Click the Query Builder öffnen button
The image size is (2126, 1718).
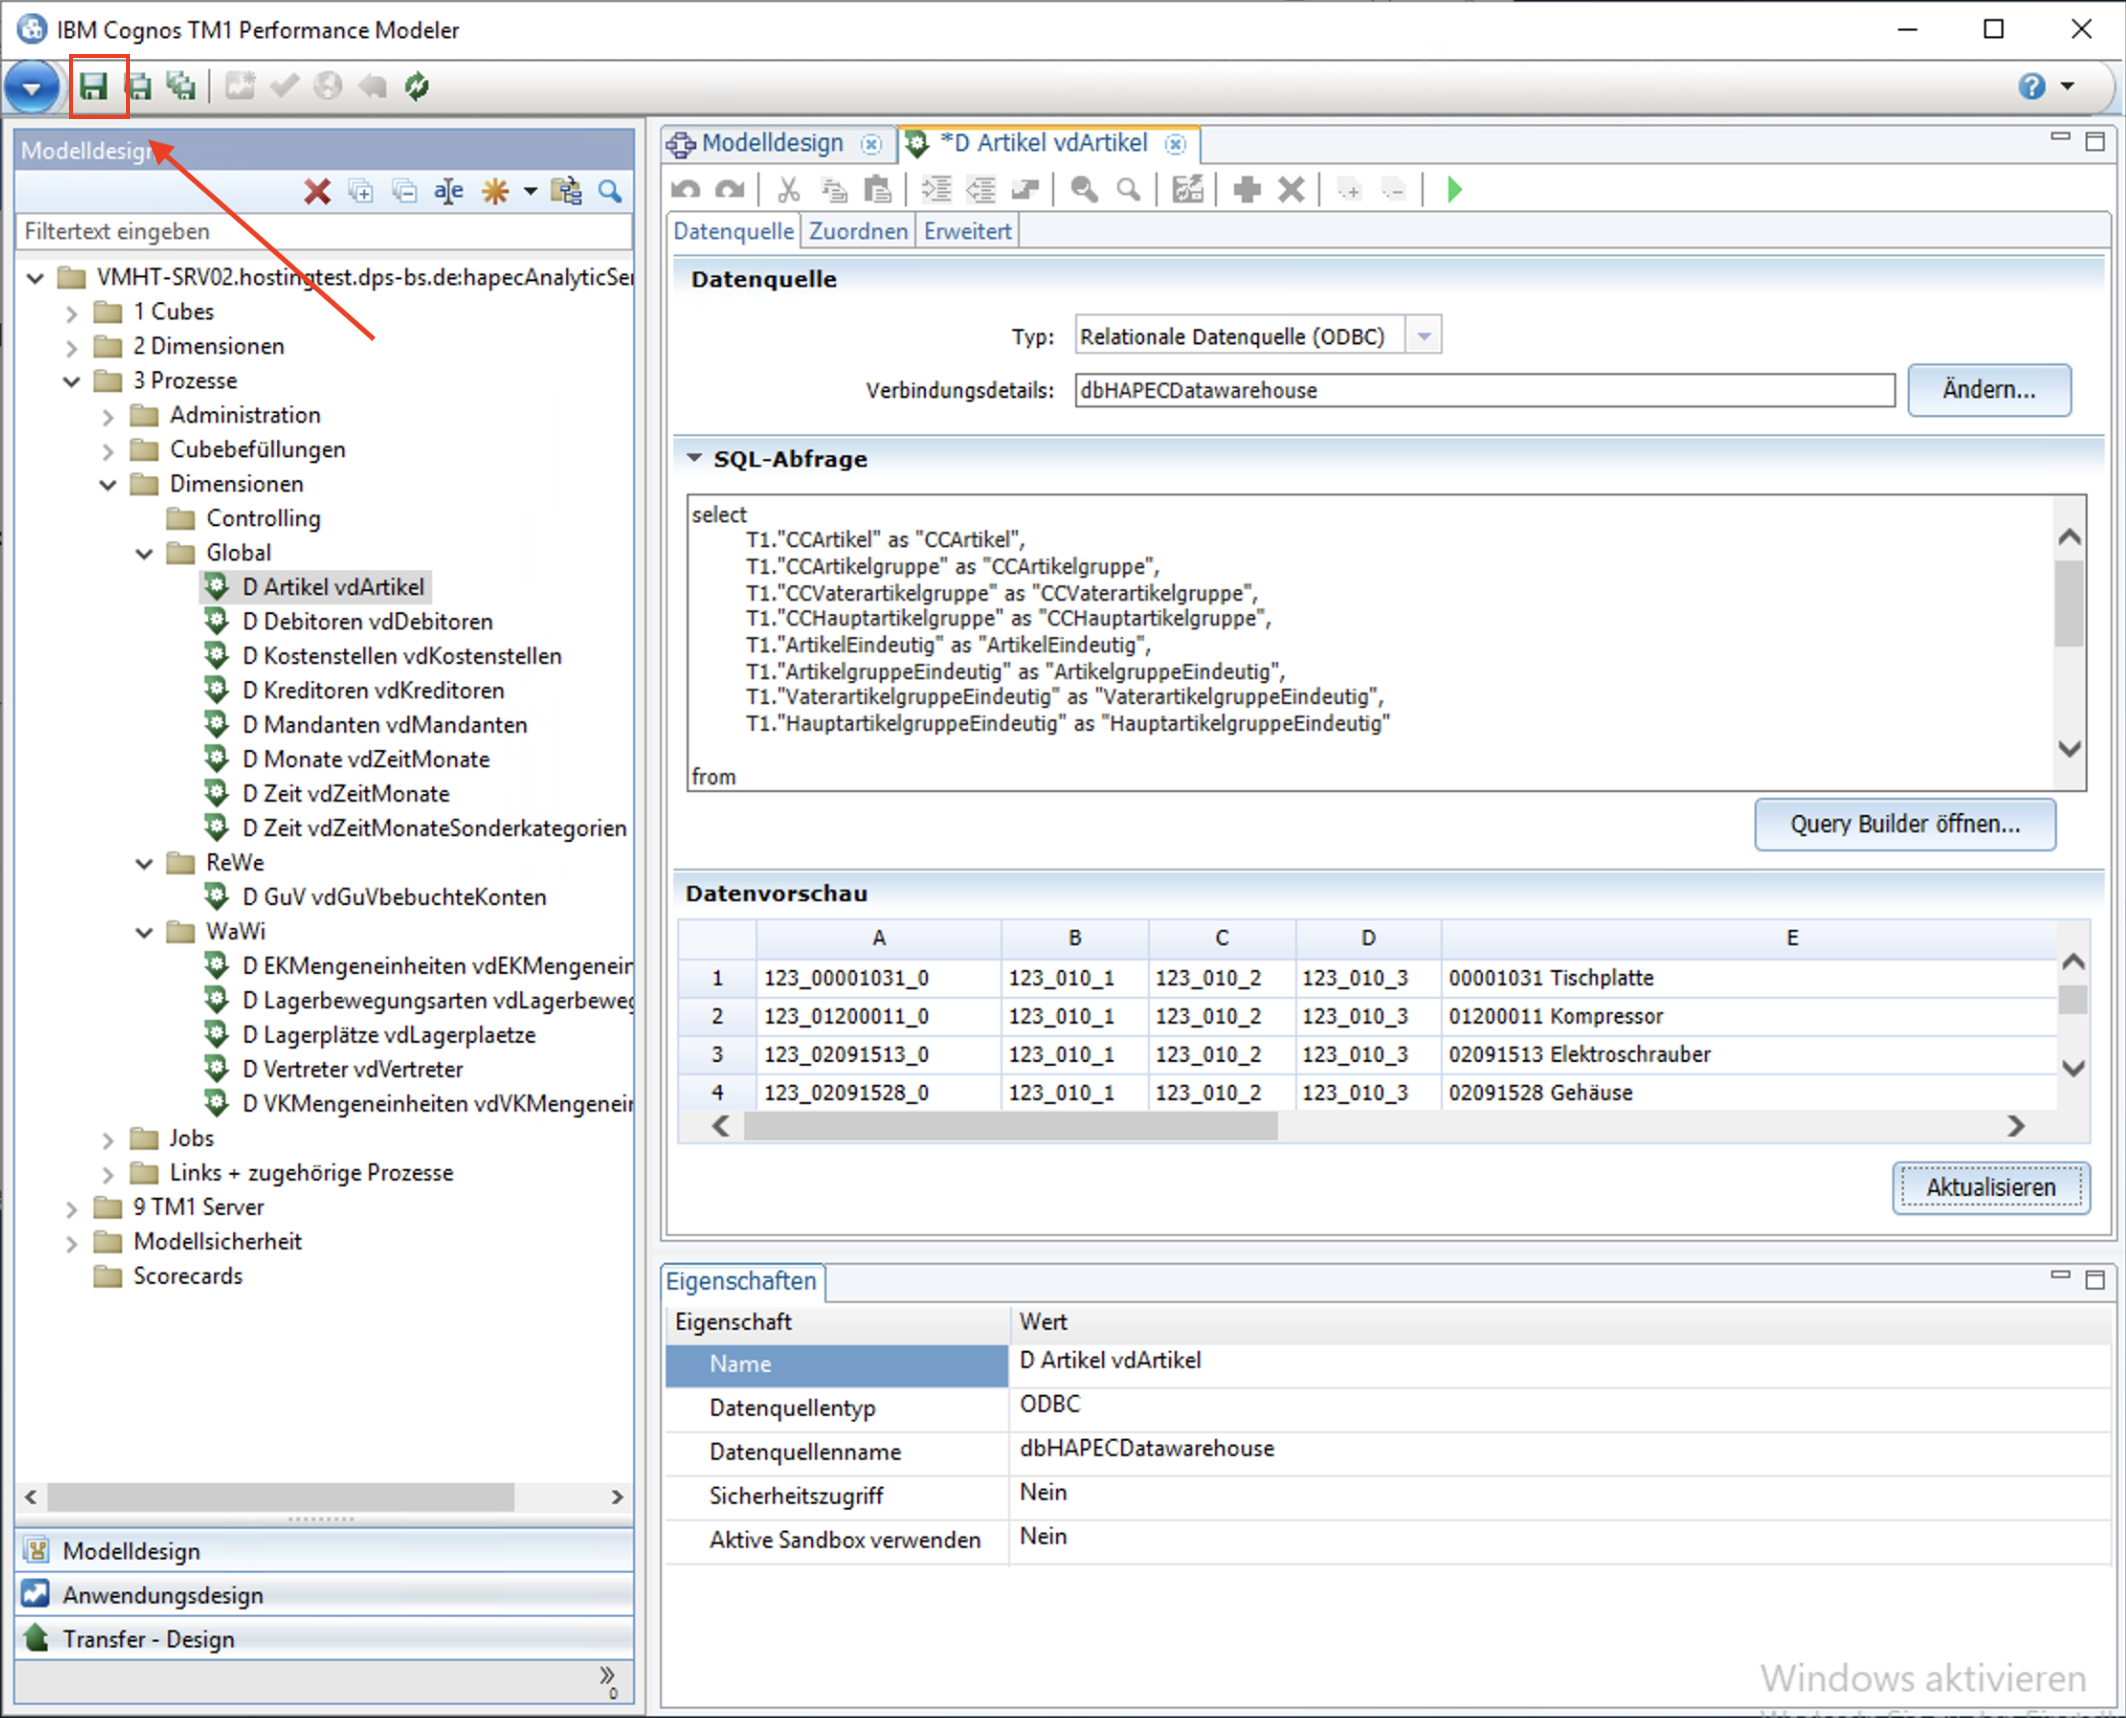click(1904, 824)
